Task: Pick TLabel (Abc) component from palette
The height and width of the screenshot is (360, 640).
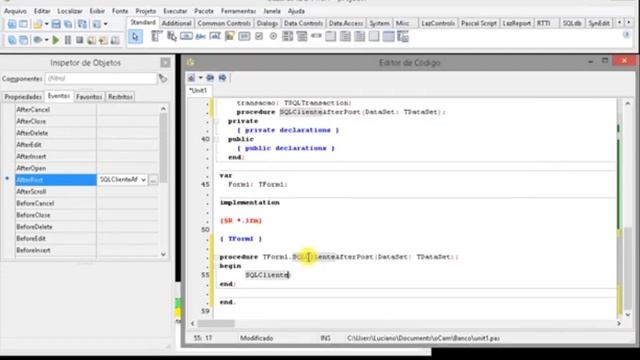Action: pyautogui.click(x=200, y=37)
